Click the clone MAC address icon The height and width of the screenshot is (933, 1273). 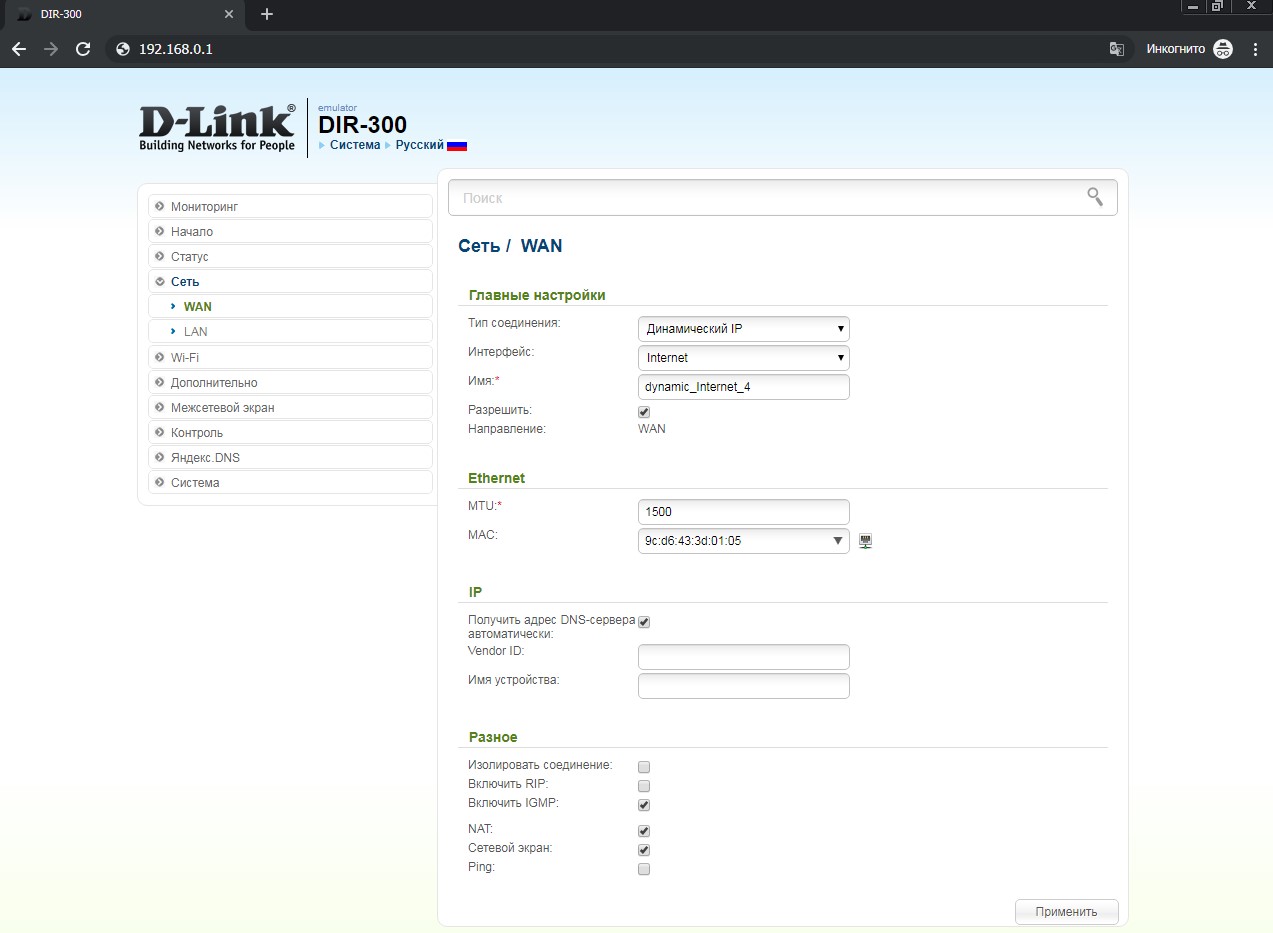click(866, 541)
